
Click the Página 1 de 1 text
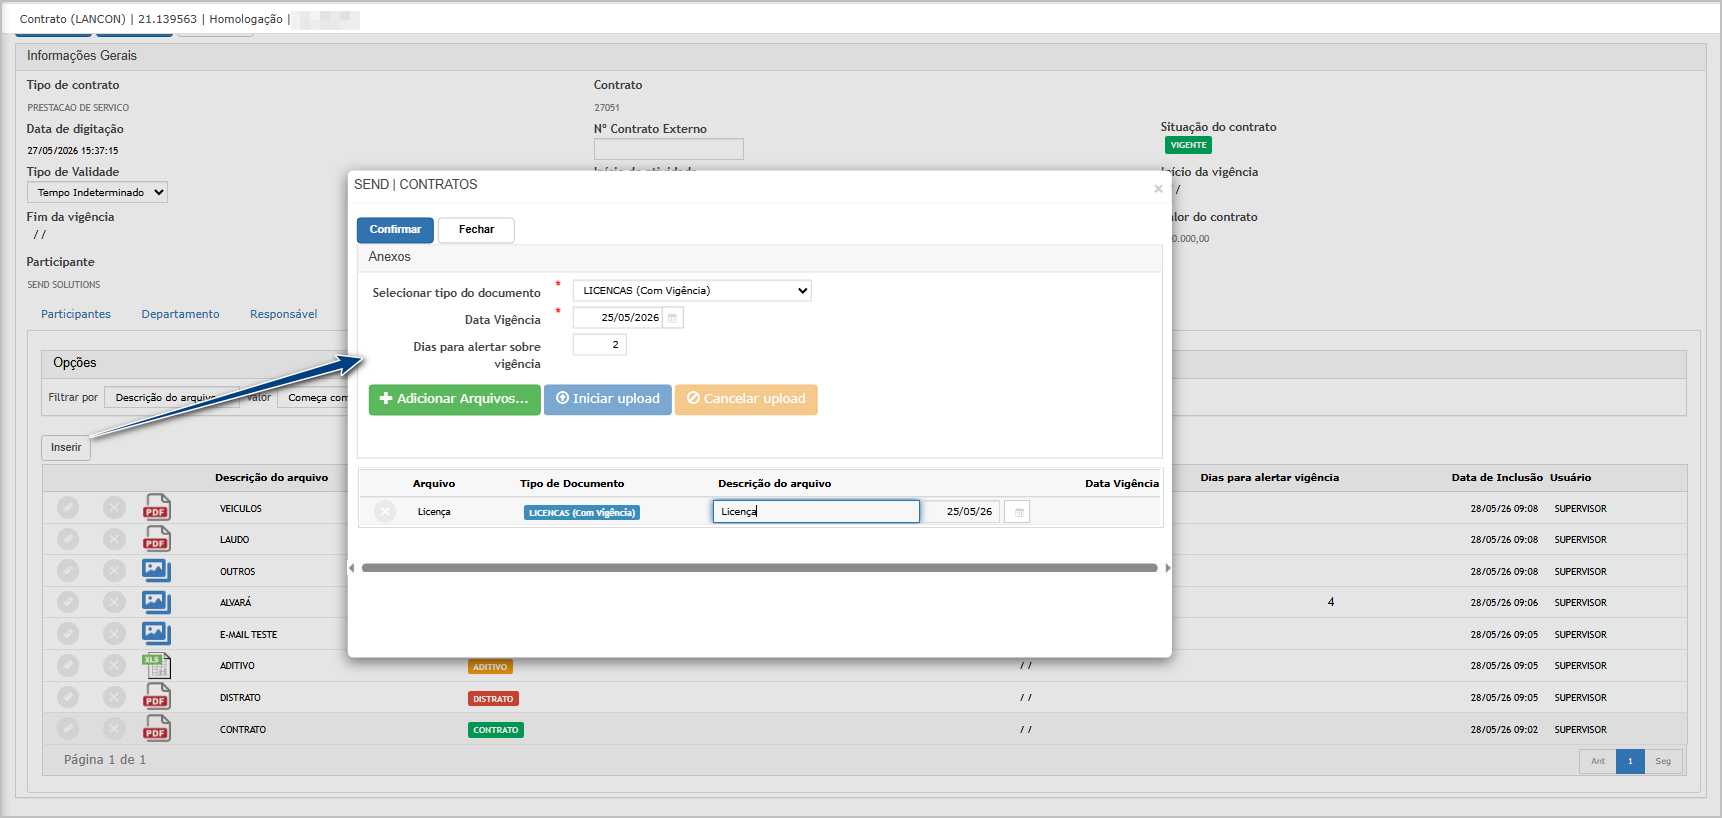tap(105, 760)
